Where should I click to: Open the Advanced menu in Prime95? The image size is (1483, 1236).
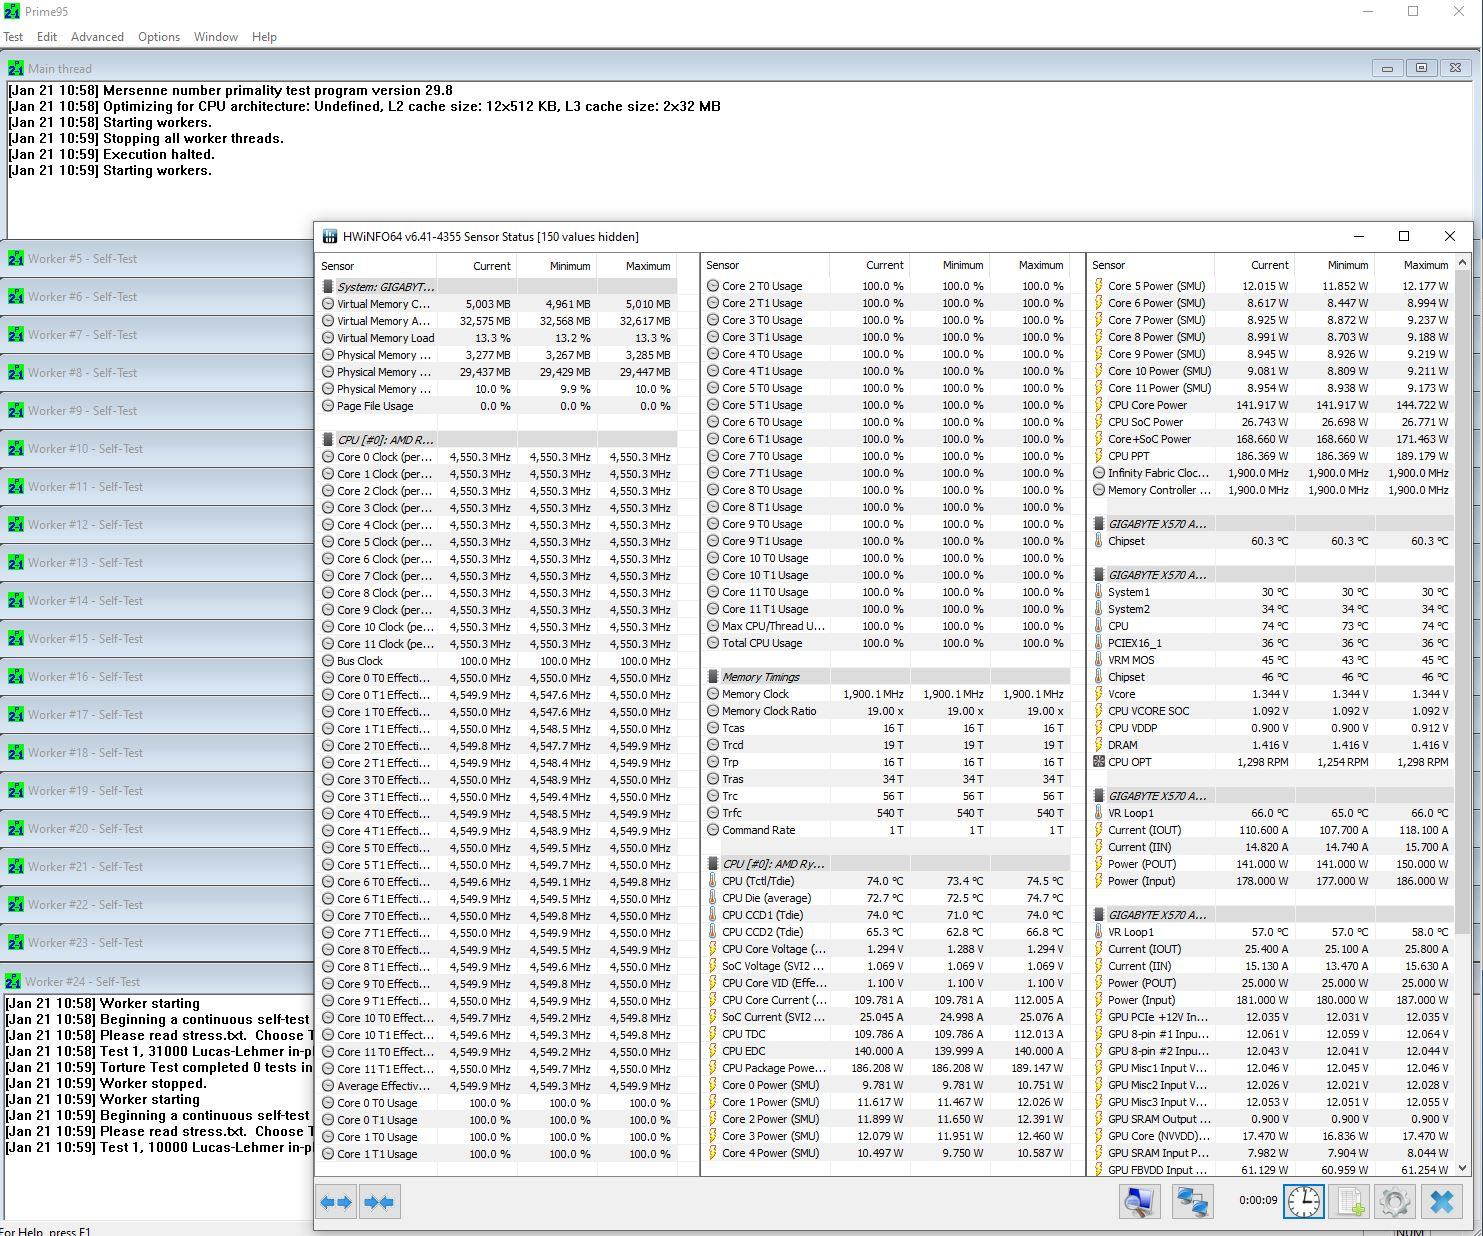coord(97,37)
